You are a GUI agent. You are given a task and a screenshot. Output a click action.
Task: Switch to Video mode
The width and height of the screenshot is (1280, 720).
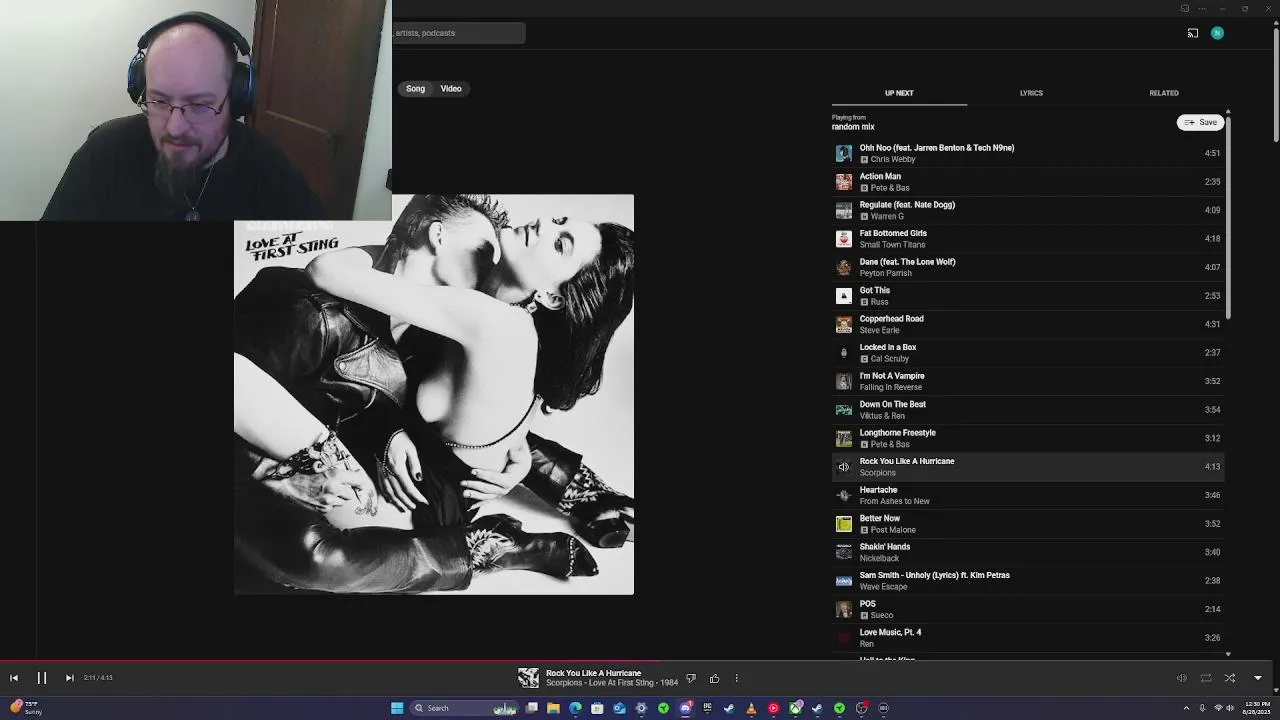[x=451, y=89]
